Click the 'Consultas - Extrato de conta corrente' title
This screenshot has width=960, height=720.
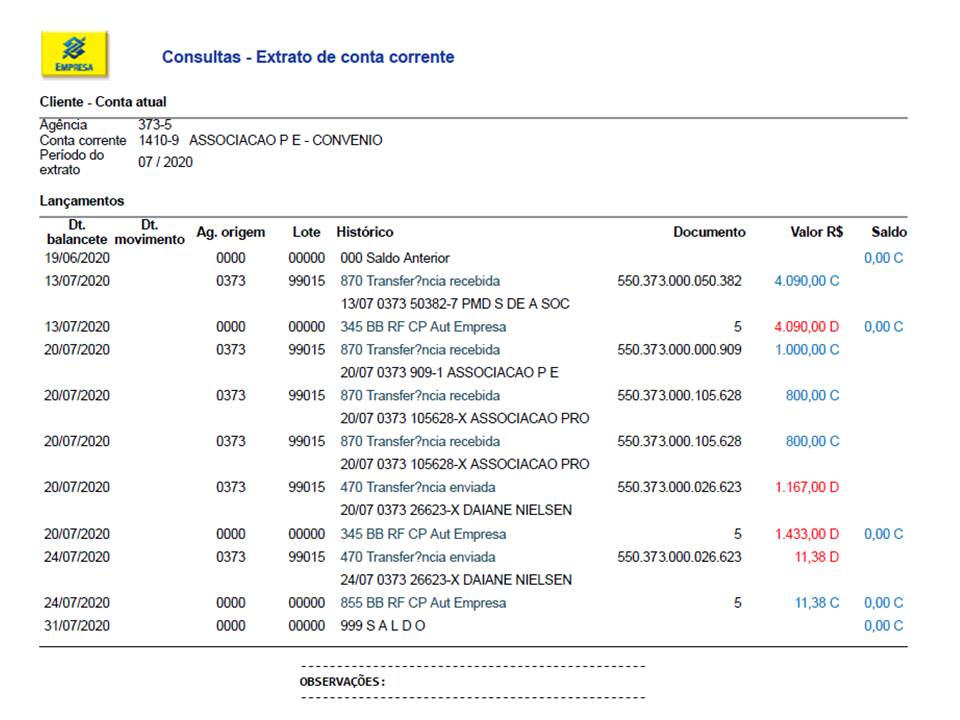point(308,57)
